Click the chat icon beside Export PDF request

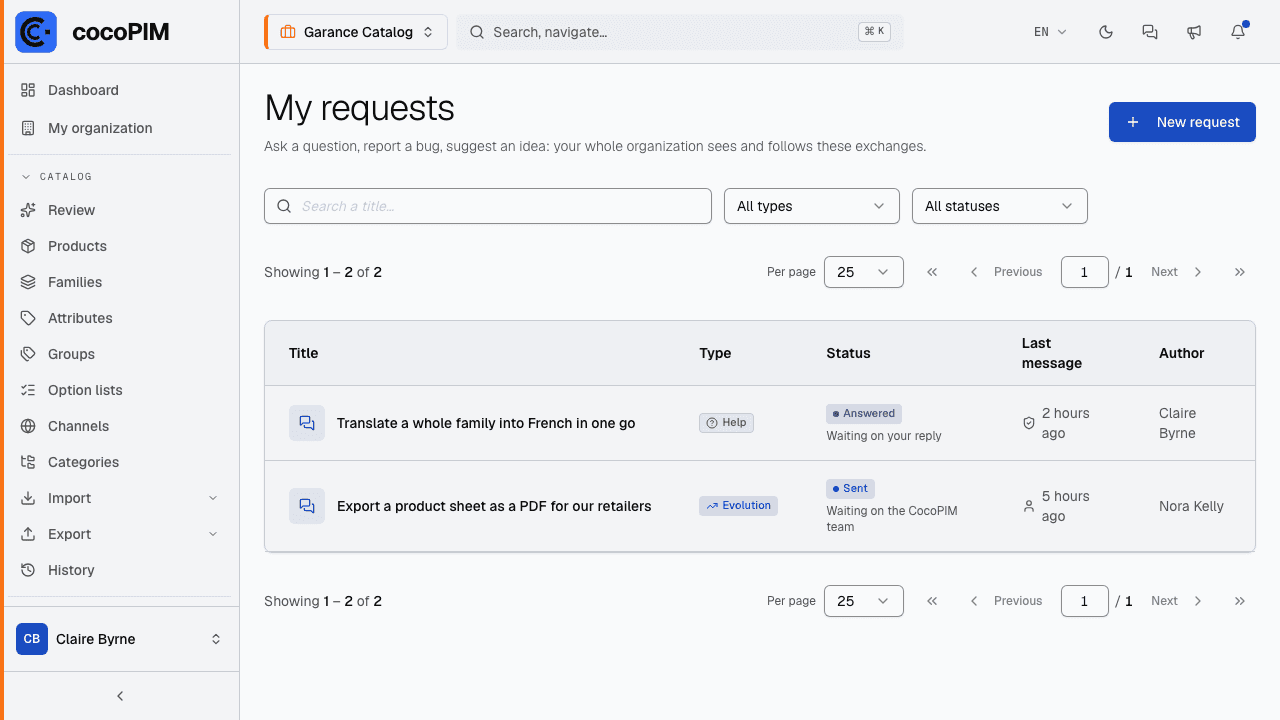[307, 506]
